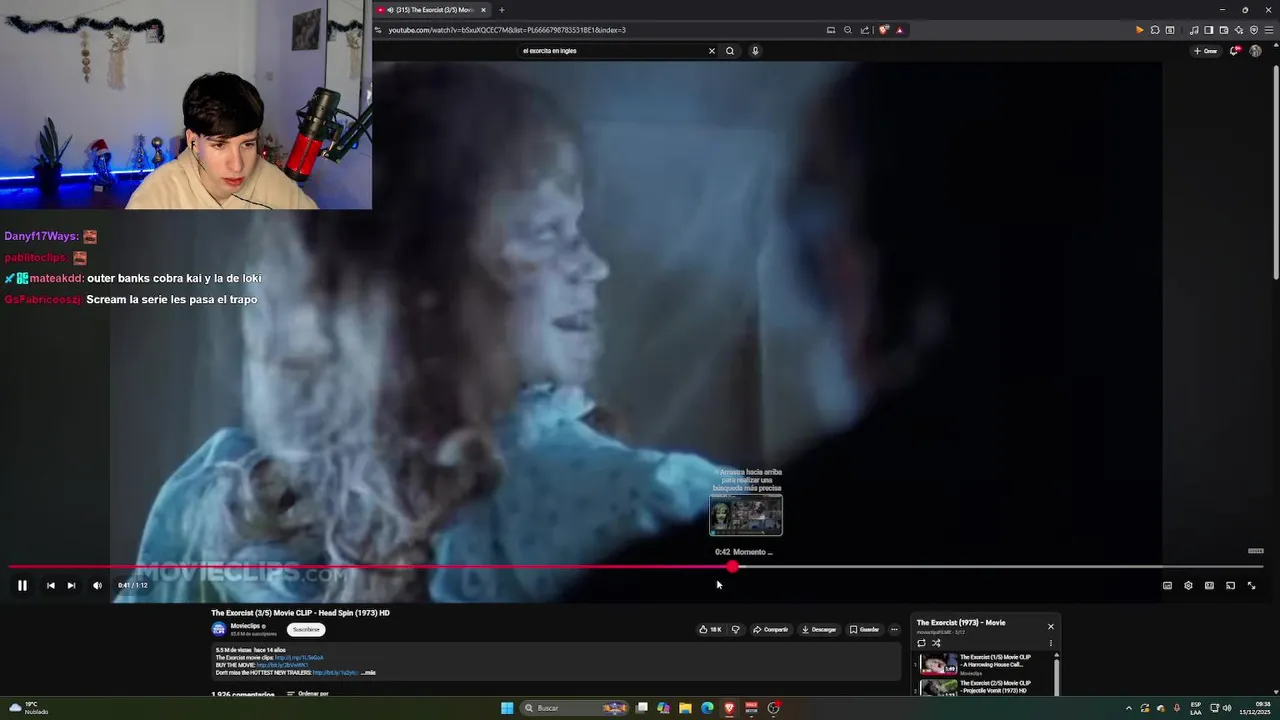Skip to the next playlist video
This screenshot has height=720, width=1280.
coord(71,586)
